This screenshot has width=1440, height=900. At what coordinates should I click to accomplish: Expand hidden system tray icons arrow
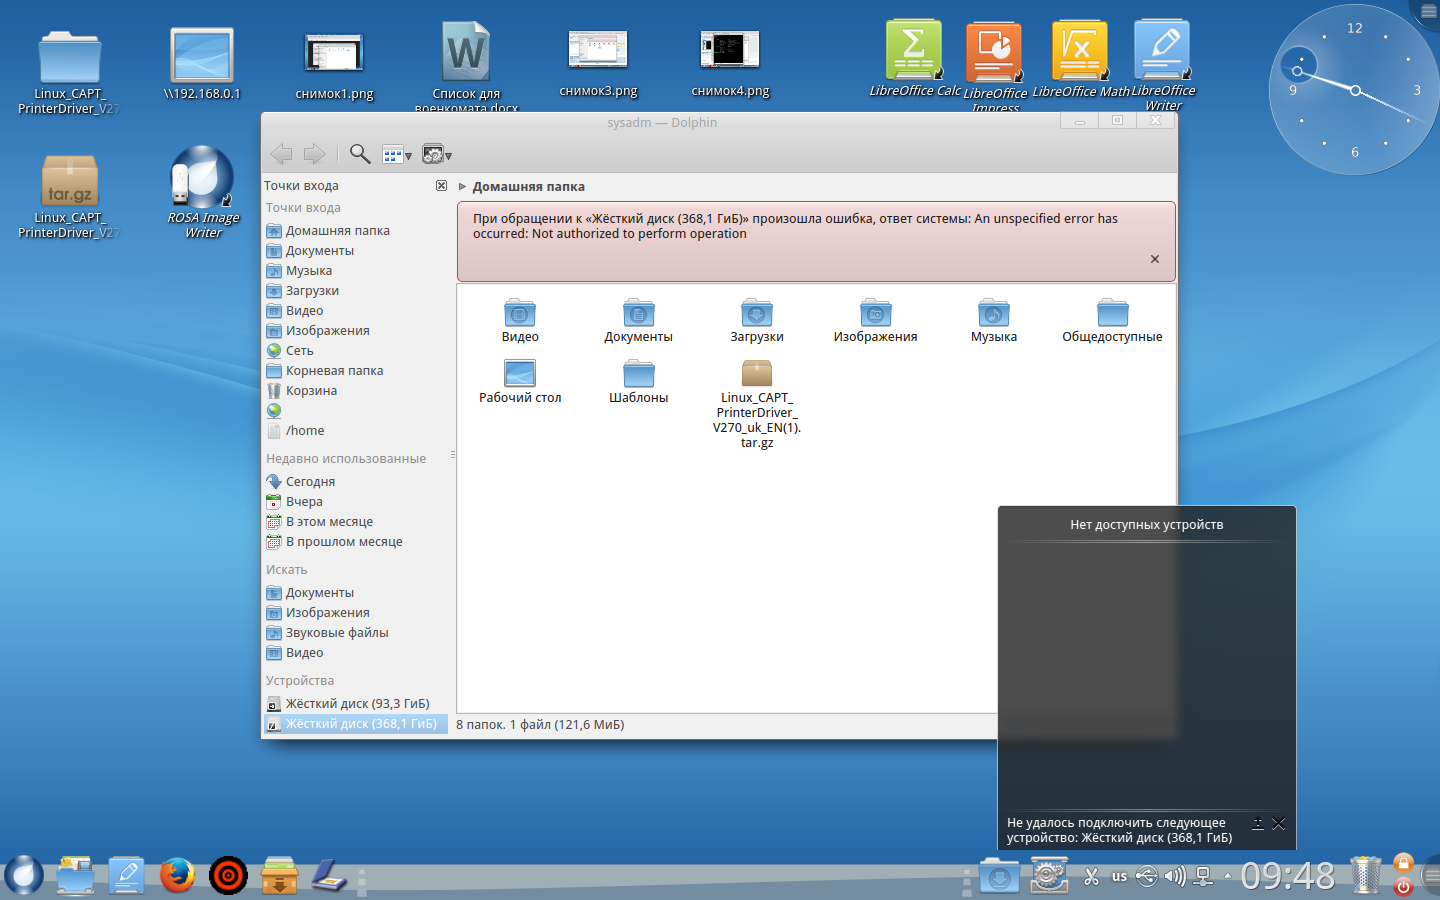pyautogui.click(x=1228, y=877)
